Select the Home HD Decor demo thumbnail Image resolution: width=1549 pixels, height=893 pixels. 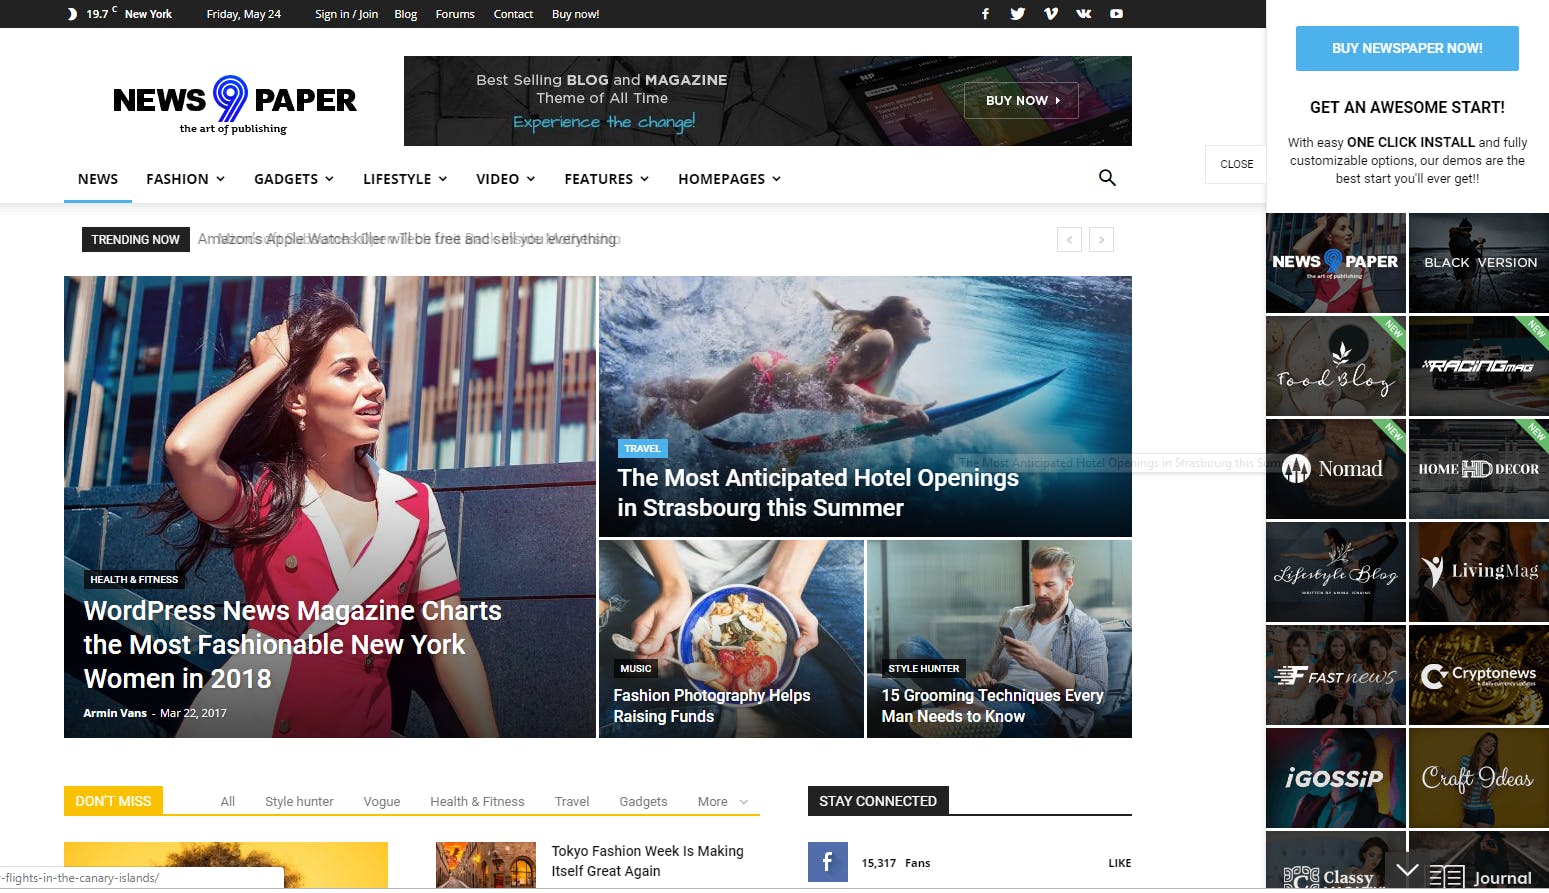[x=1479, y=469]
